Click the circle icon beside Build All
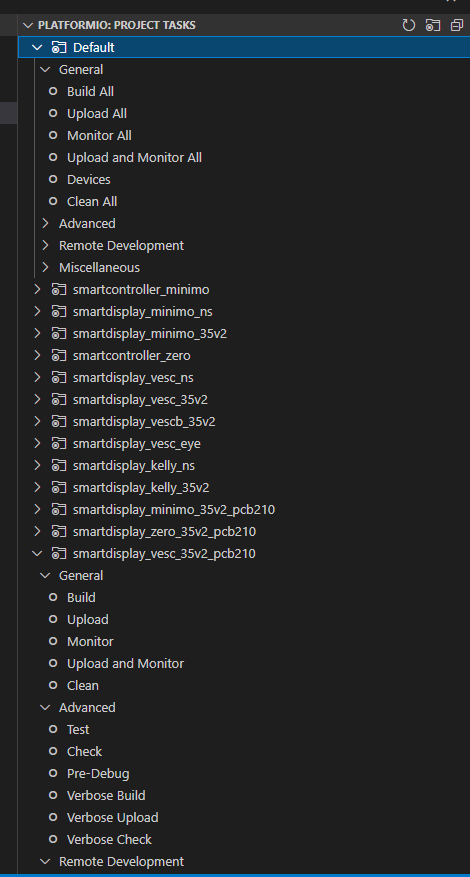Screen dimensions: 470x877 [53, 91]
